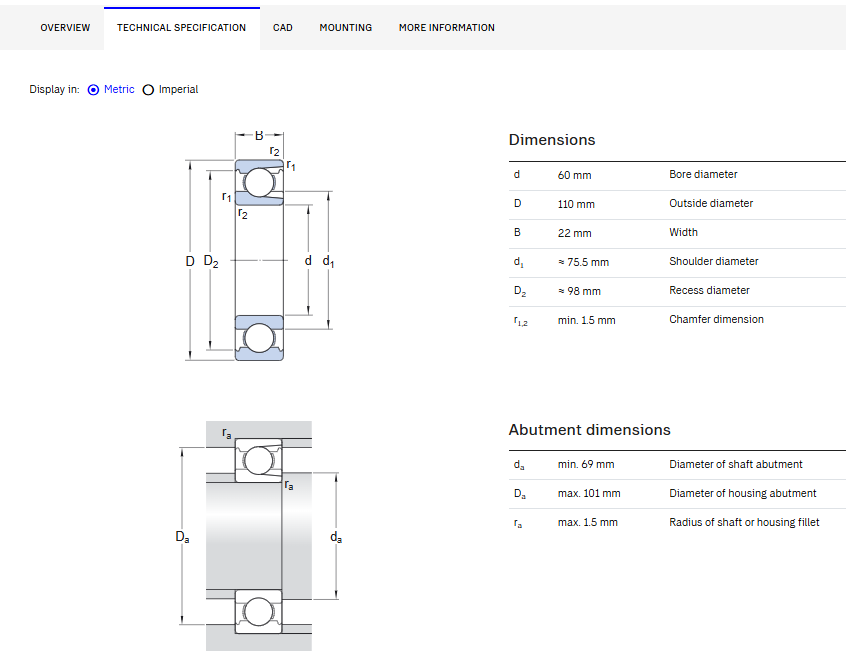The height and width of the screenshot is (664, 846).
Task: Click the 'Shoulder diameter' description text
Action: coord(714,262)
